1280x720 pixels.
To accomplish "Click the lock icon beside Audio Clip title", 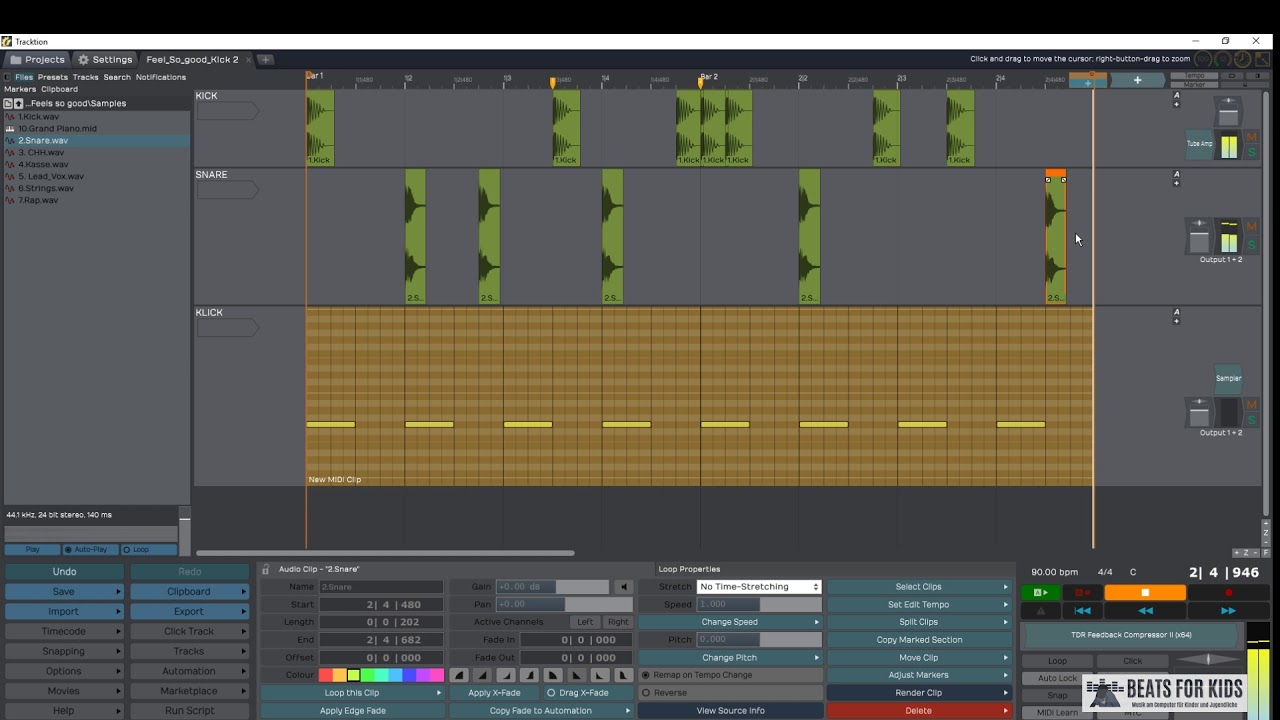I will [x=265, y=569].
